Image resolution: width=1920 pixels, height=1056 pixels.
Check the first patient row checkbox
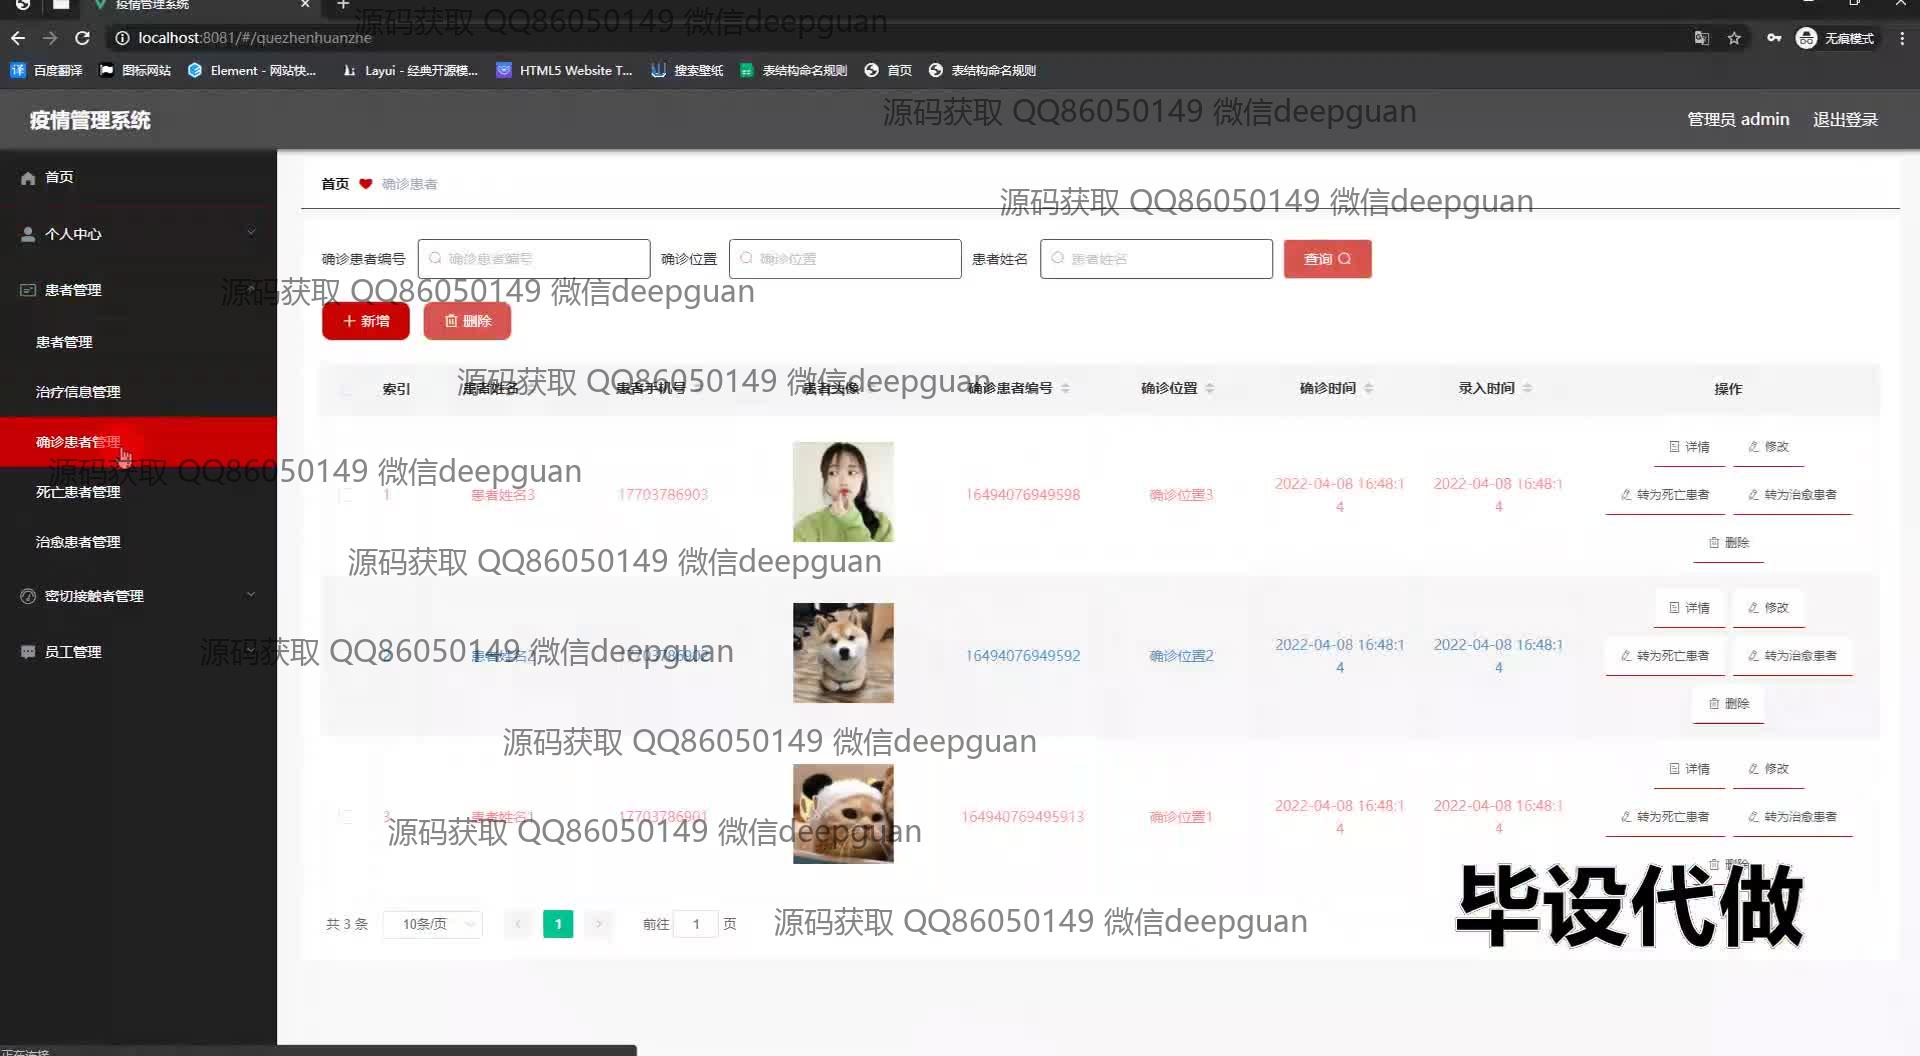[x=346, y=495]
